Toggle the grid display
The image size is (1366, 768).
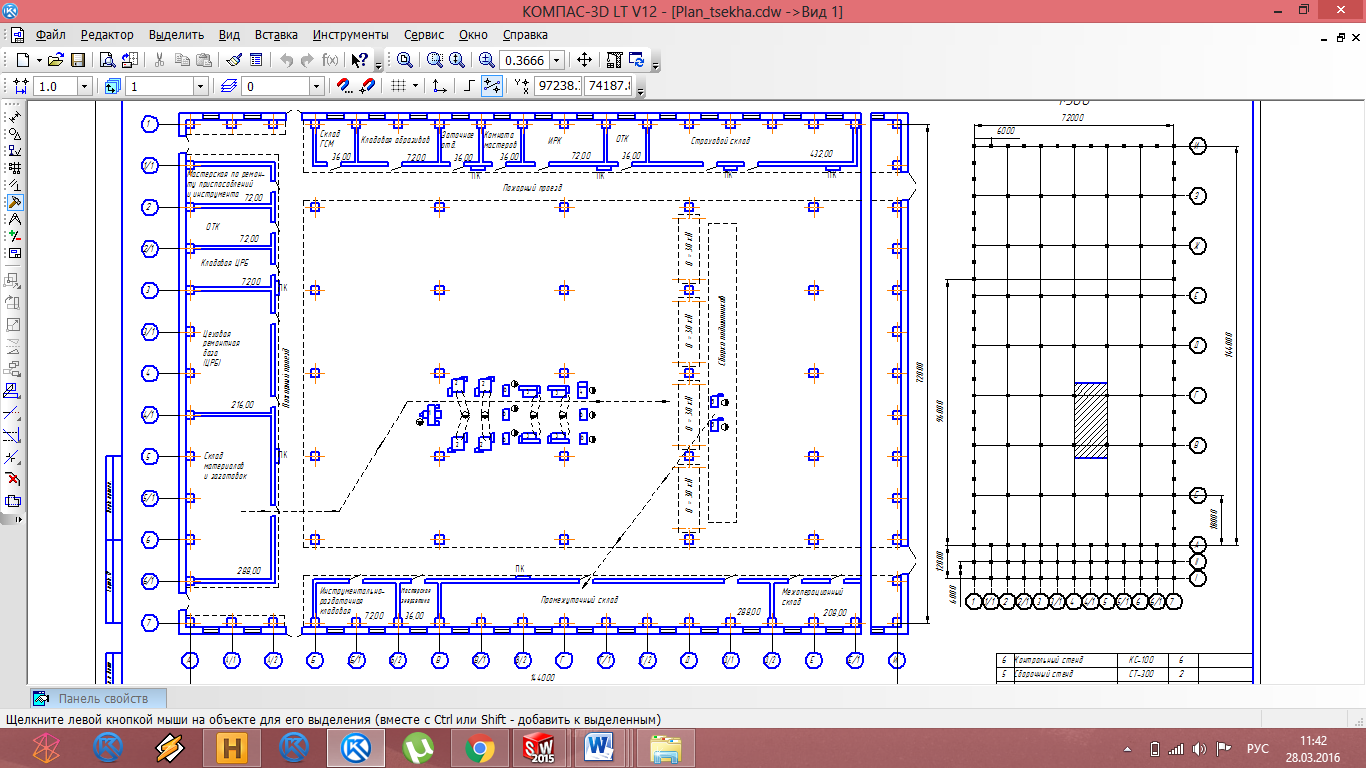coord(398,86)
